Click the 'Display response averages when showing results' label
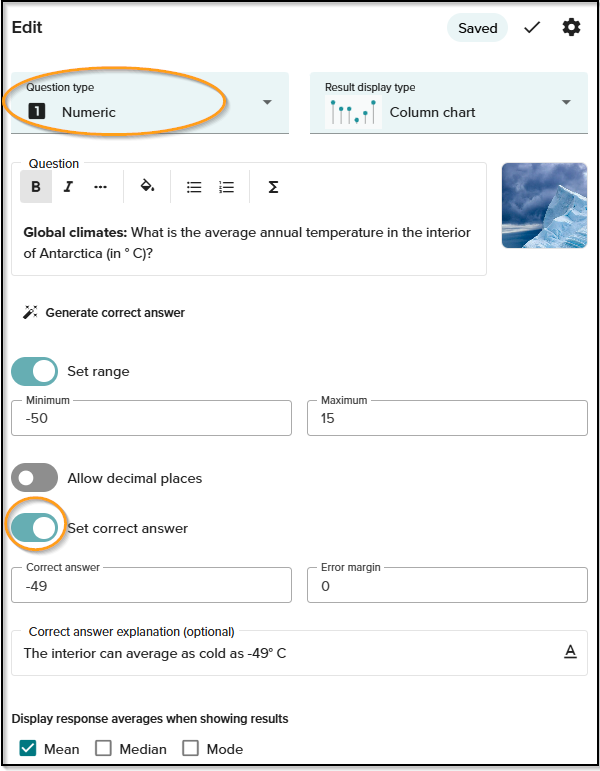Viewport: 600px width, 771px height. tap(150, 718)
